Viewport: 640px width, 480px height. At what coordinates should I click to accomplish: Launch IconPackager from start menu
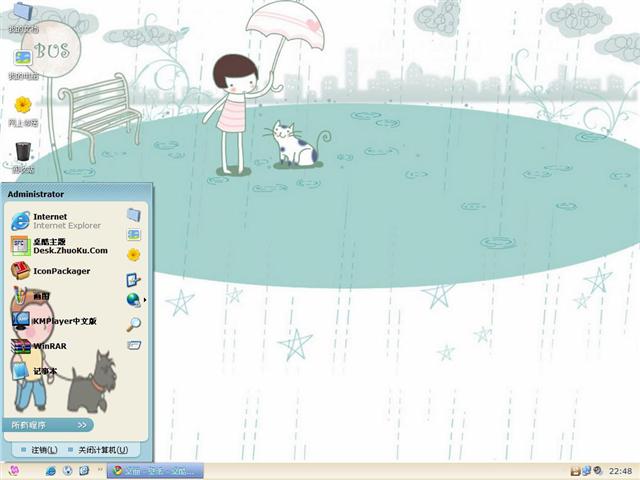pos(51,271)
